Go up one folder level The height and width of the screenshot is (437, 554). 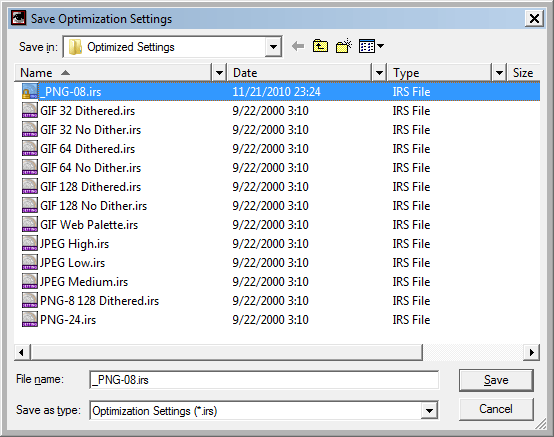point(320,46)
